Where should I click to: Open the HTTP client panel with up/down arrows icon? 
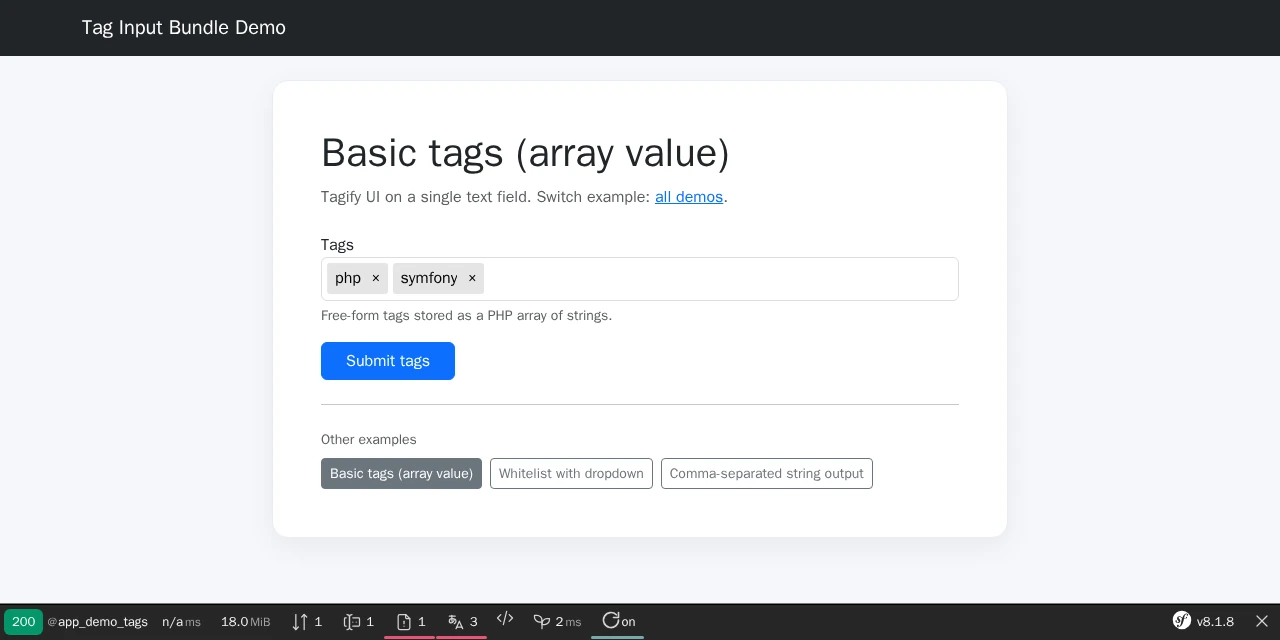pos(307,622)
